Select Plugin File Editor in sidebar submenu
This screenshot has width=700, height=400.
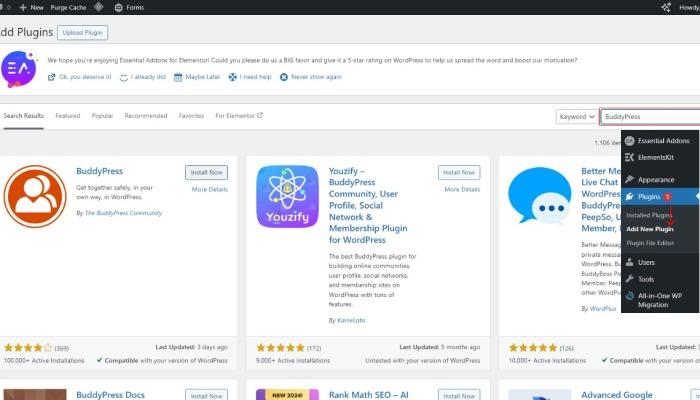(x=650, y=243)
